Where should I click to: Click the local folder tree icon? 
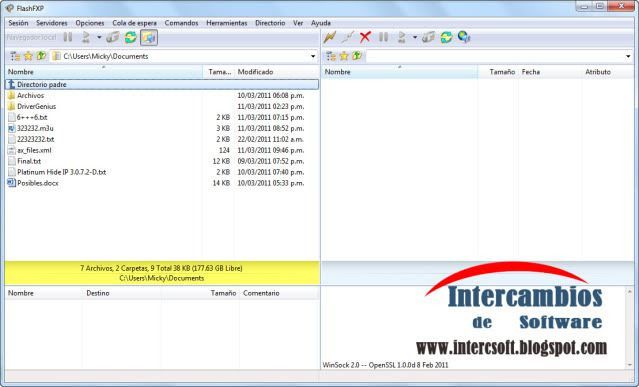tap(15, 56)
